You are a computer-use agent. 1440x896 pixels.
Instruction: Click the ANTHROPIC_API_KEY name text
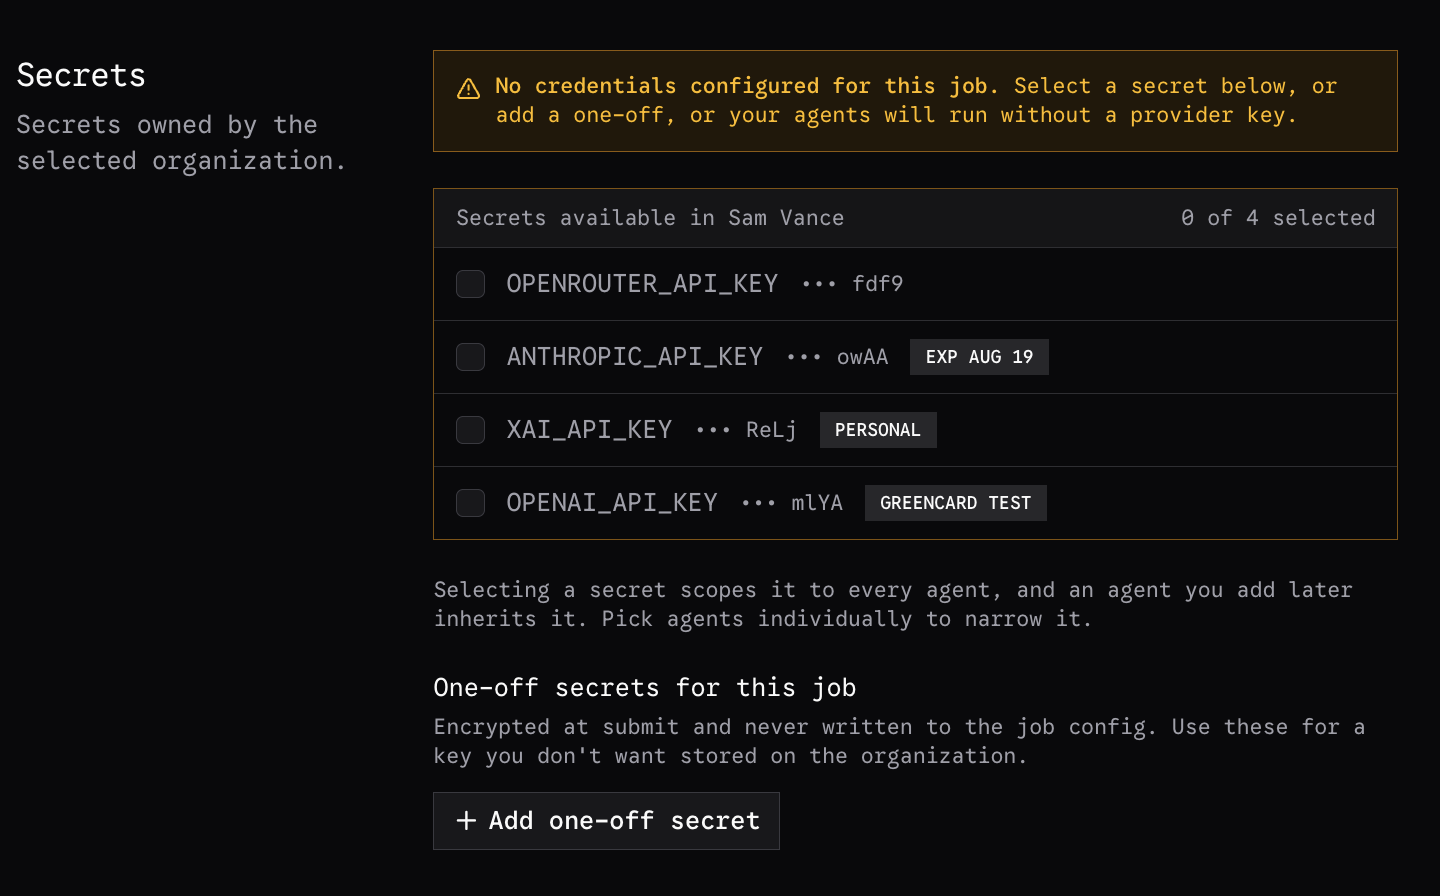point(635,357)
